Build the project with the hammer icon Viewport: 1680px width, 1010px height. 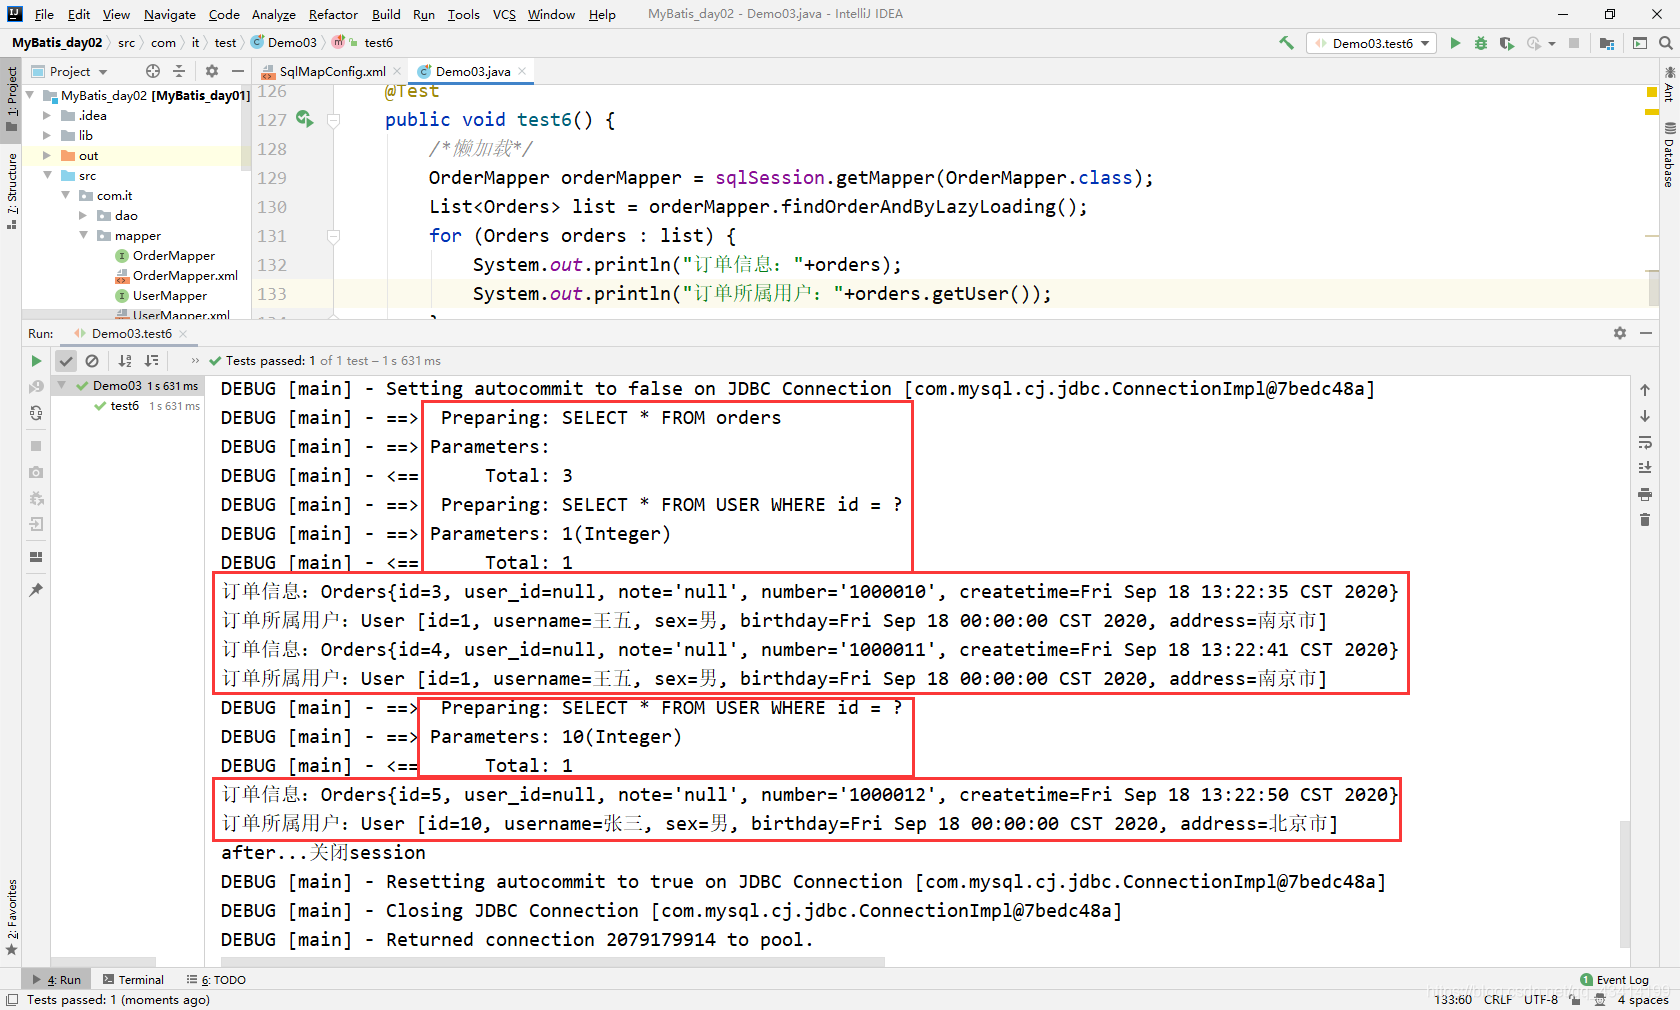[x=1286, y=43]
